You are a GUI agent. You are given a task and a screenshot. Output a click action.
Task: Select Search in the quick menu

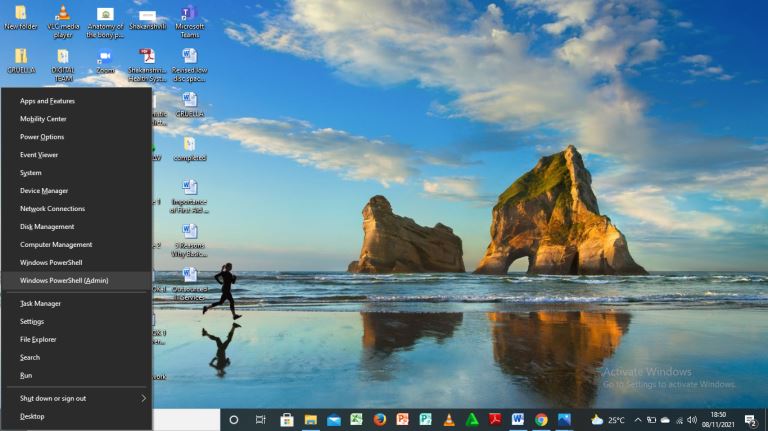tap(76, 357)
